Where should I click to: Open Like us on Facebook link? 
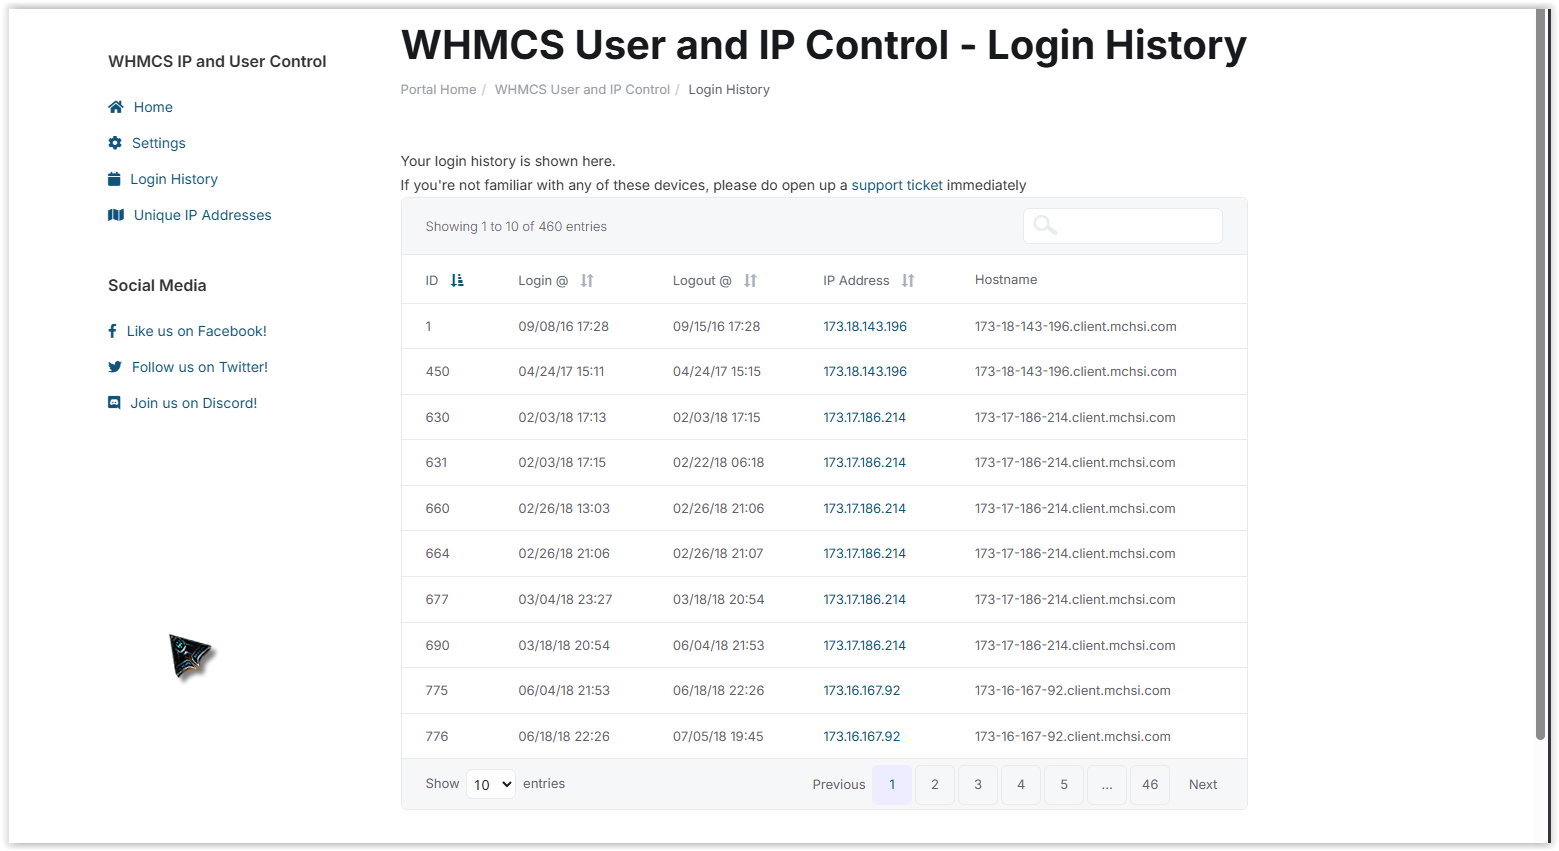tap(197, 331)
